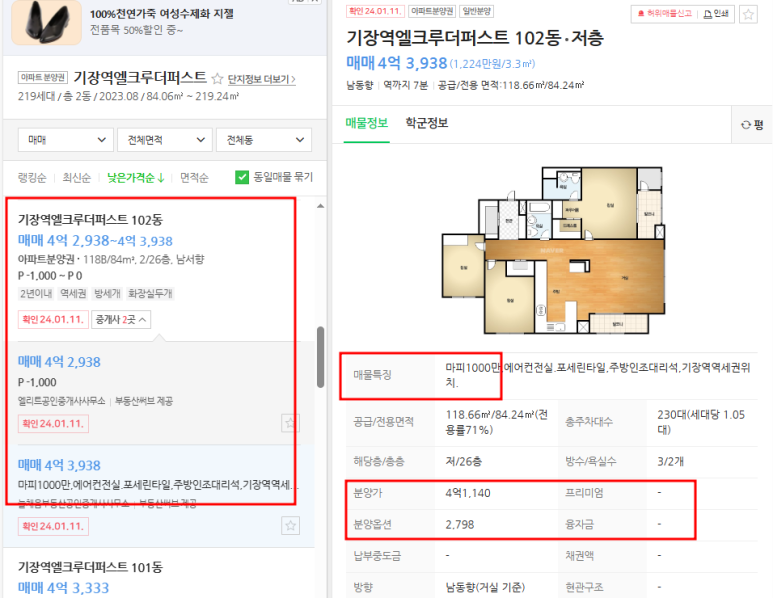Open the 전체동 building dropdown
Image resolution: width=773 pixels, height=598 pixels.
coord(264,140)
